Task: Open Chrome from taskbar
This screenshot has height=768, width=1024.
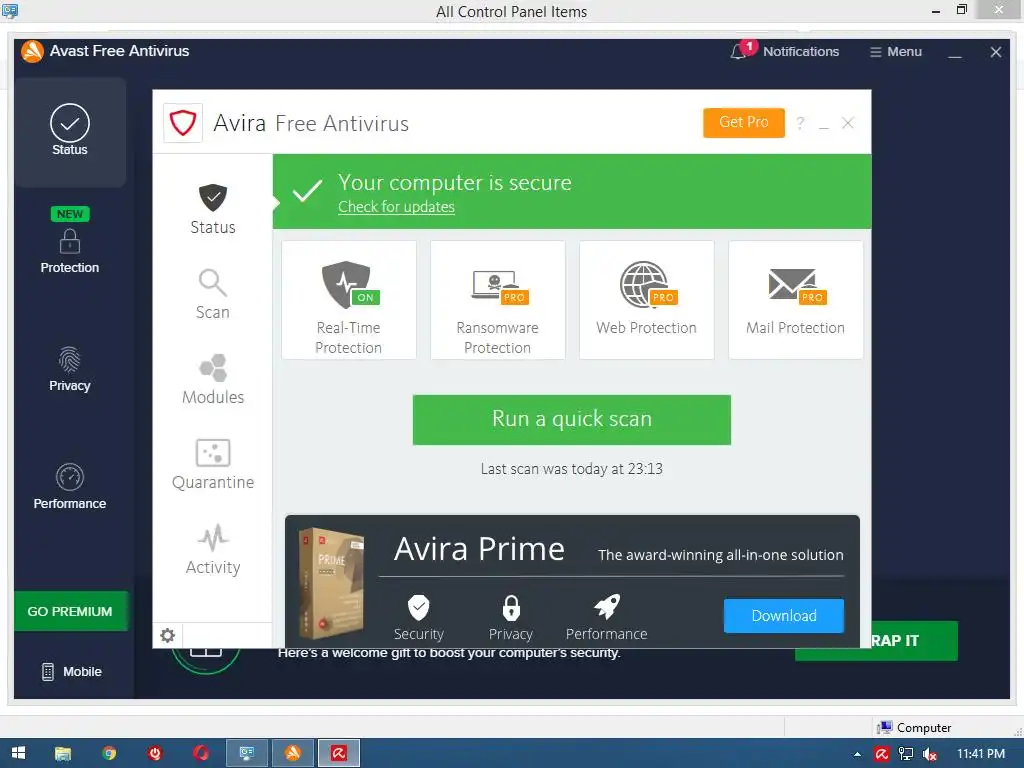Action: [x=109, y=753]
